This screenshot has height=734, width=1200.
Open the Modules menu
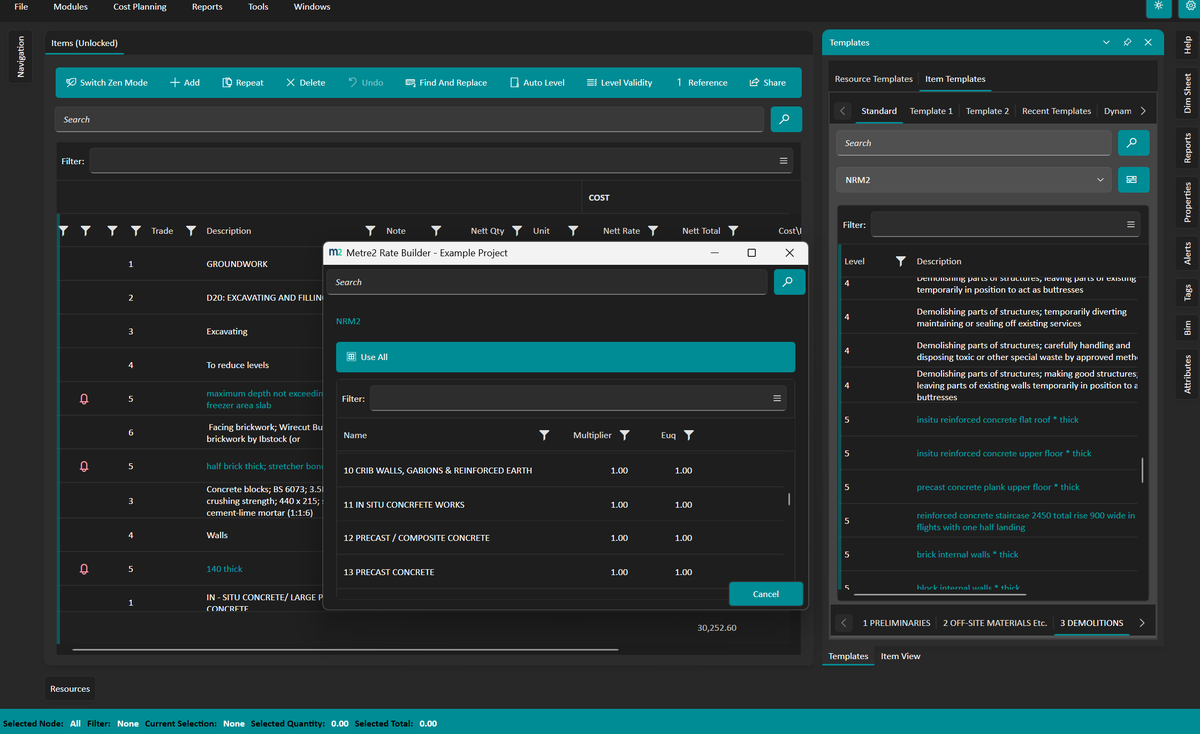click(70, 7)
